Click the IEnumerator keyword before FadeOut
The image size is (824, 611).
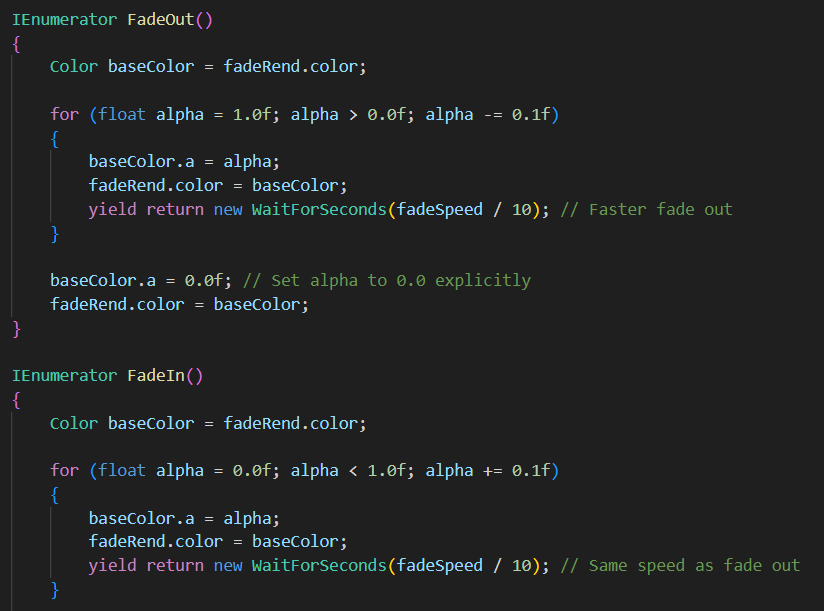[x=64, y=20]
